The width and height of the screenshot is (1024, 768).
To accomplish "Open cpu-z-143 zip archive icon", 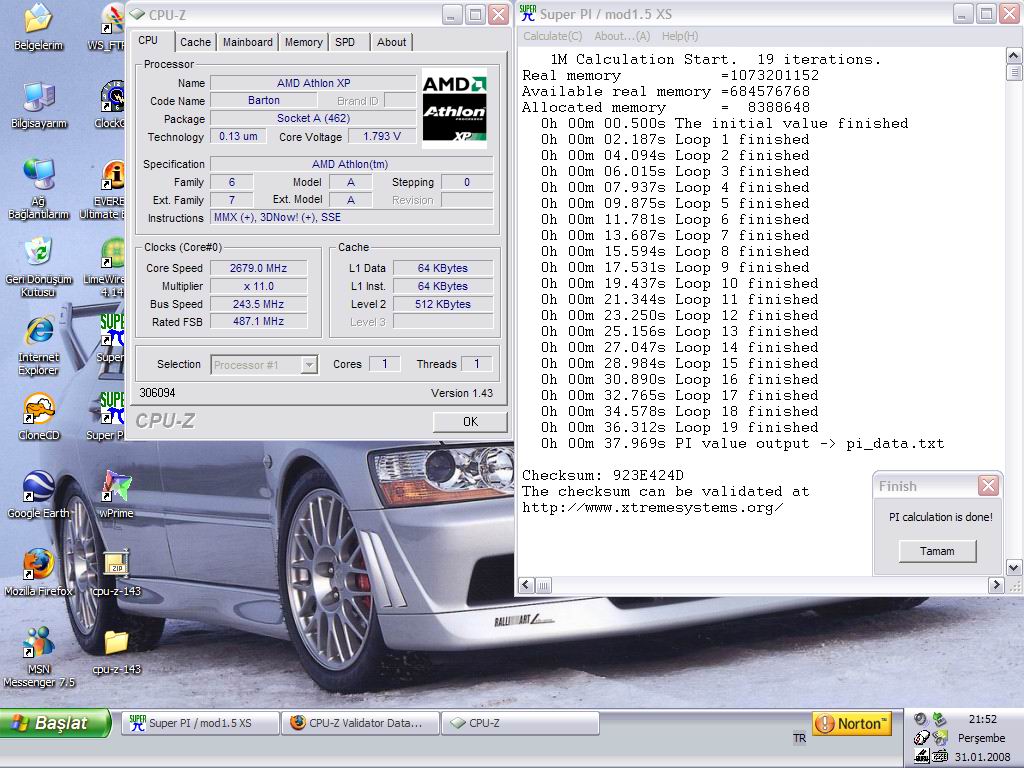I will pos(116,573).
